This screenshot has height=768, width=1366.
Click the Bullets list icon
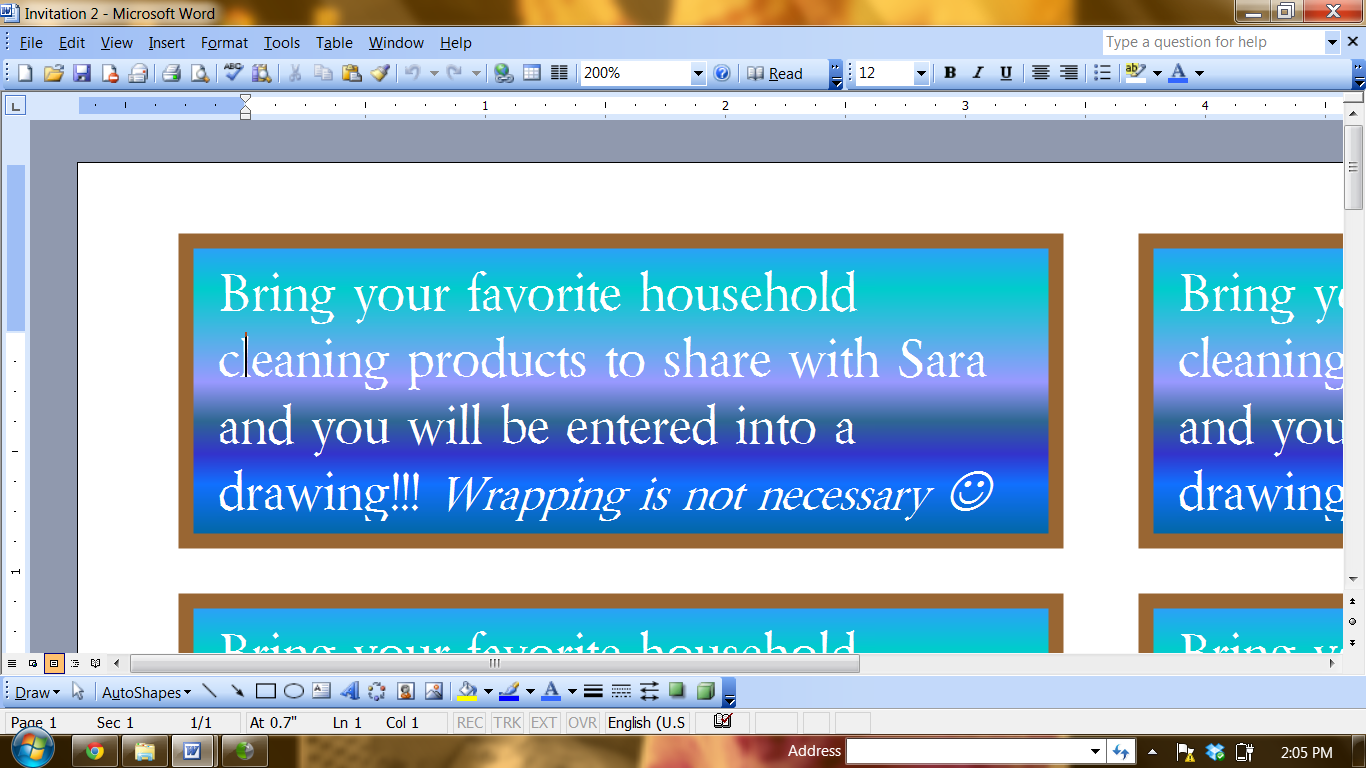tap(1102, 73)
